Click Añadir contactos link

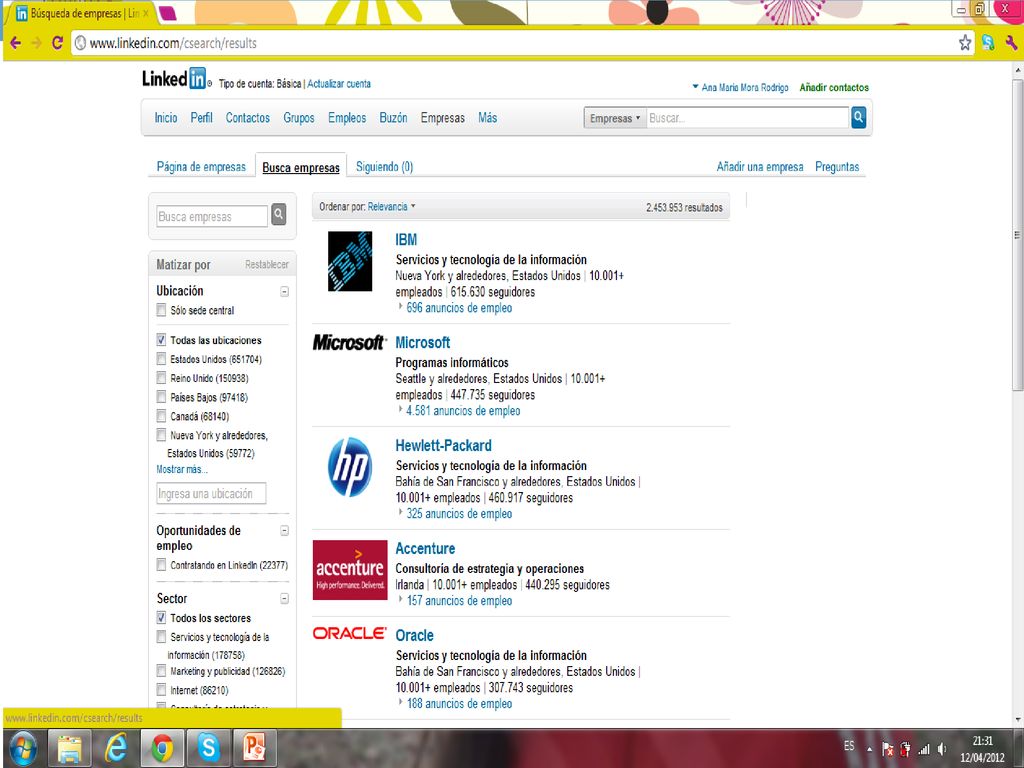[x=834, y=87]
